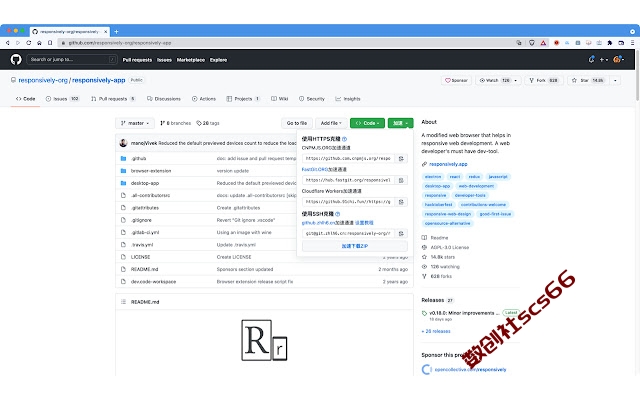Open the responsively-org owner link
This screenshot has height=400, width=640.
click(x=43, y=80)
